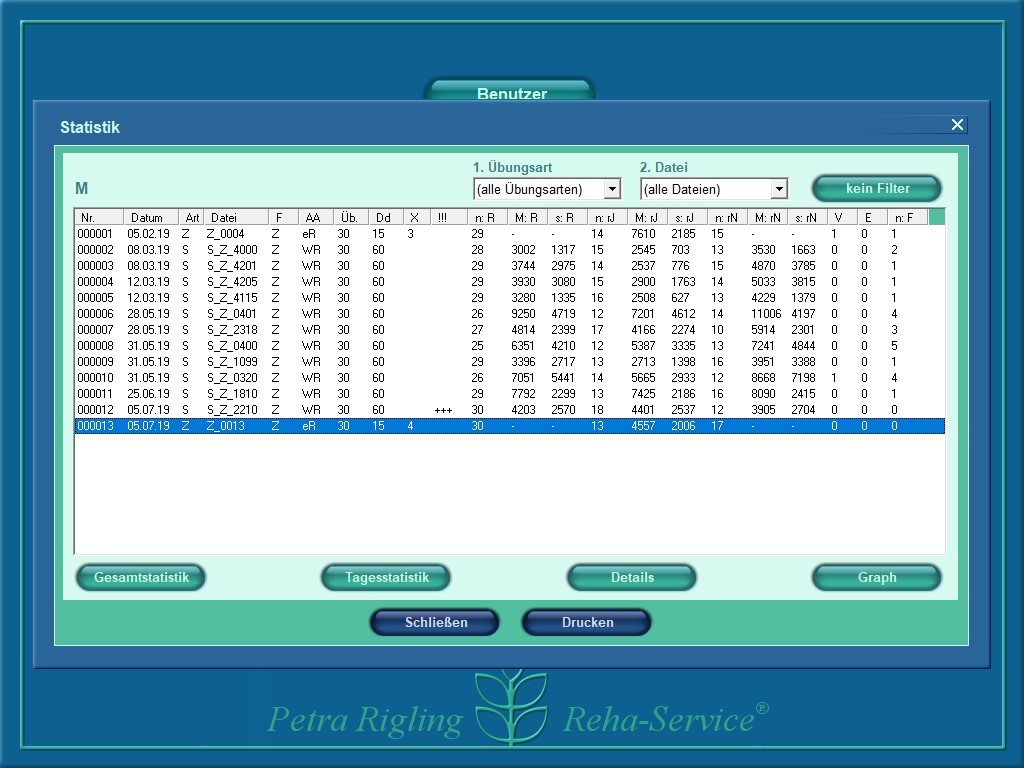Screen dimensions: 1024x768
Task: Show the Graph for the selection
Action: click(877, 577)
